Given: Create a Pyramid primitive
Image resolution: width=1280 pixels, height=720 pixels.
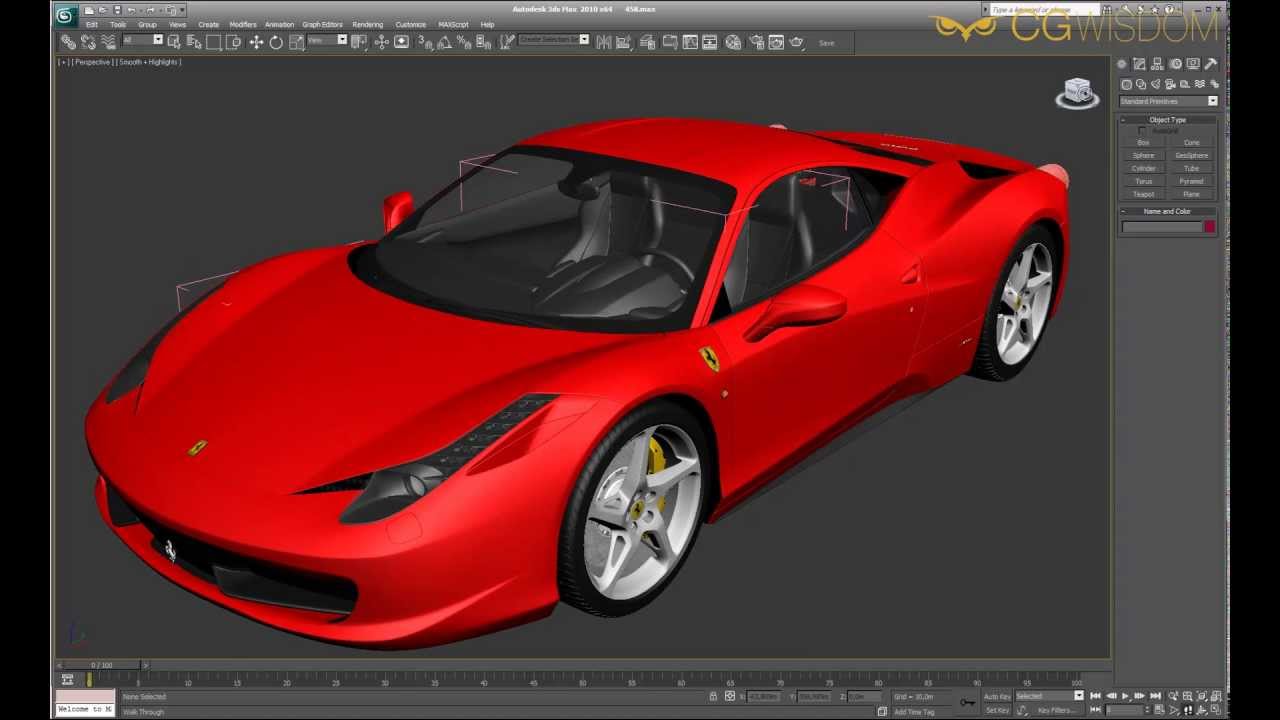Looking at the screenshot, I should (1192, 182).
